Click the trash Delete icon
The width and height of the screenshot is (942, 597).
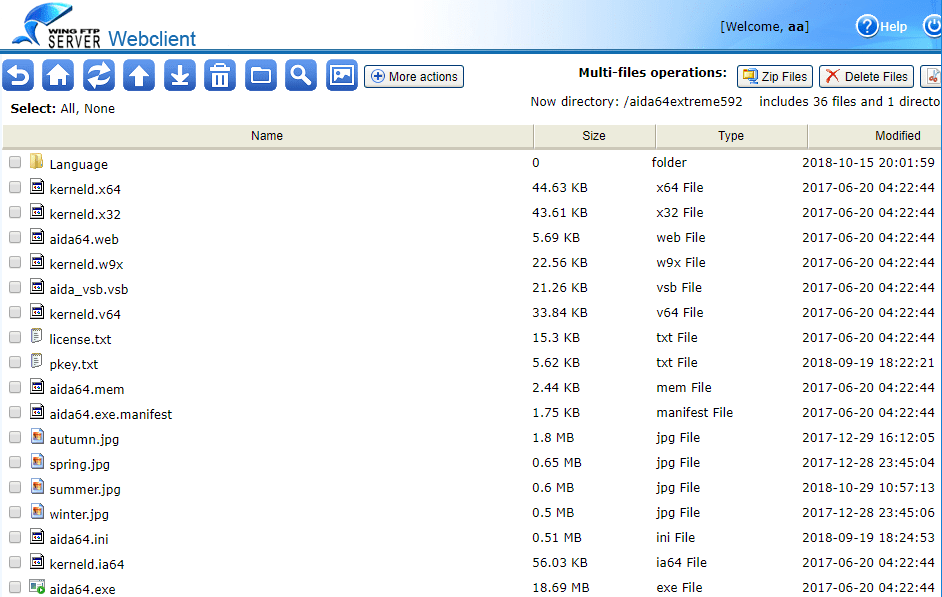pyautogui.click(x=220, y=76)
